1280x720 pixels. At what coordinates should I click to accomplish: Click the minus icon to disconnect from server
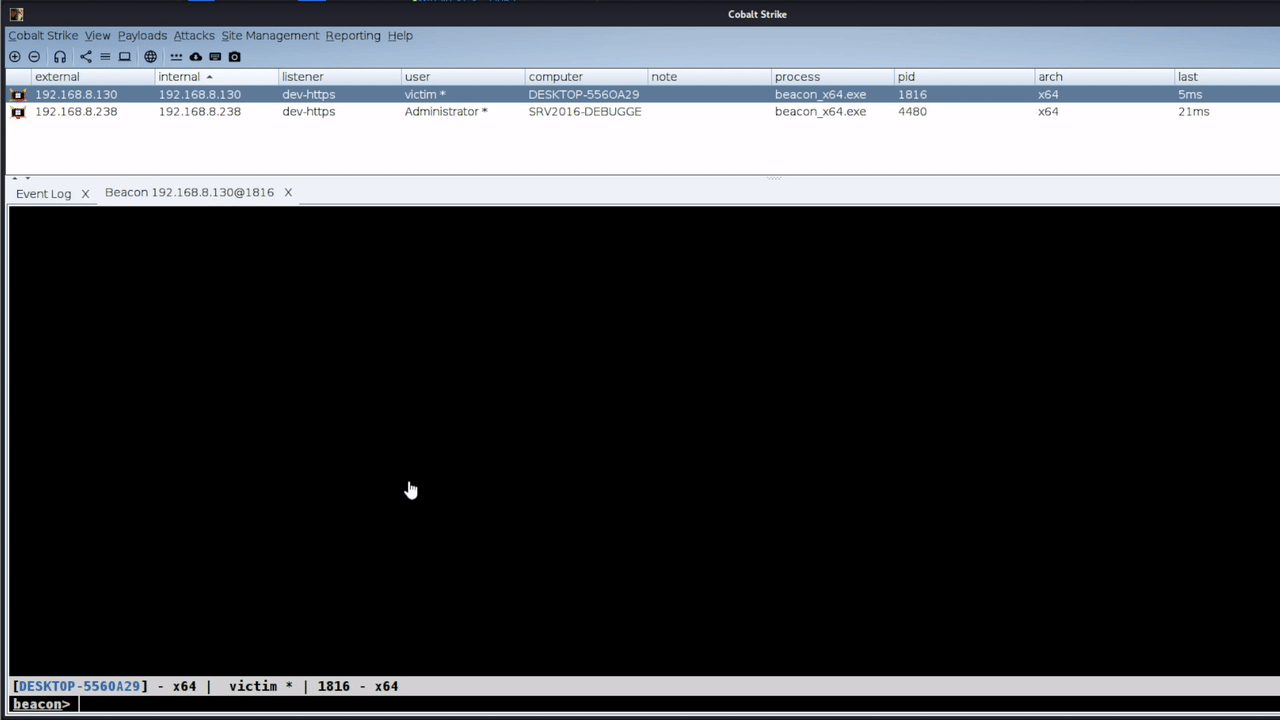(x=34, y=57)
